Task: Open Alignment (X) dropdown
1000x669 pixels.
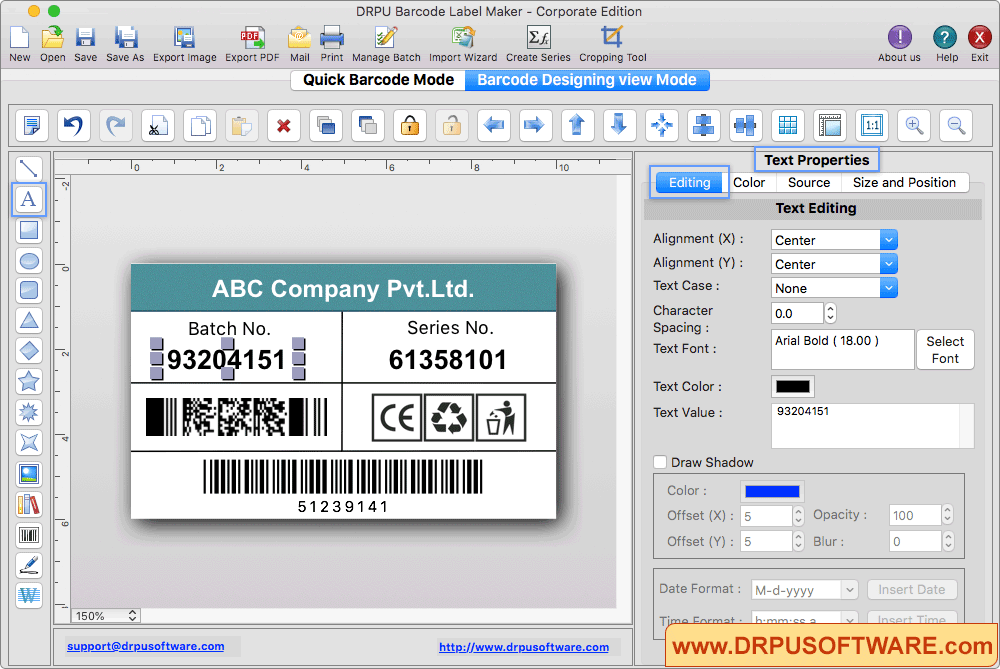Action: tap(834, 240)
